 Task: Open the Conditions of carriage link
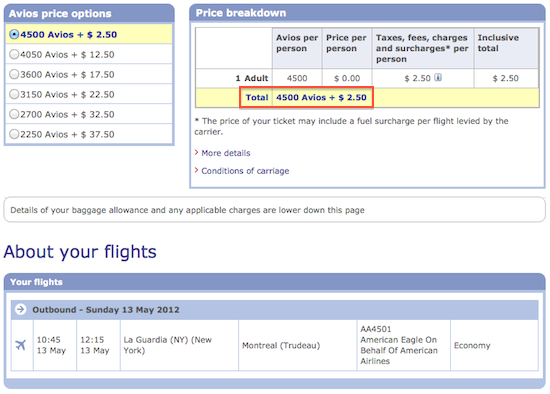(x=245, y=171)
